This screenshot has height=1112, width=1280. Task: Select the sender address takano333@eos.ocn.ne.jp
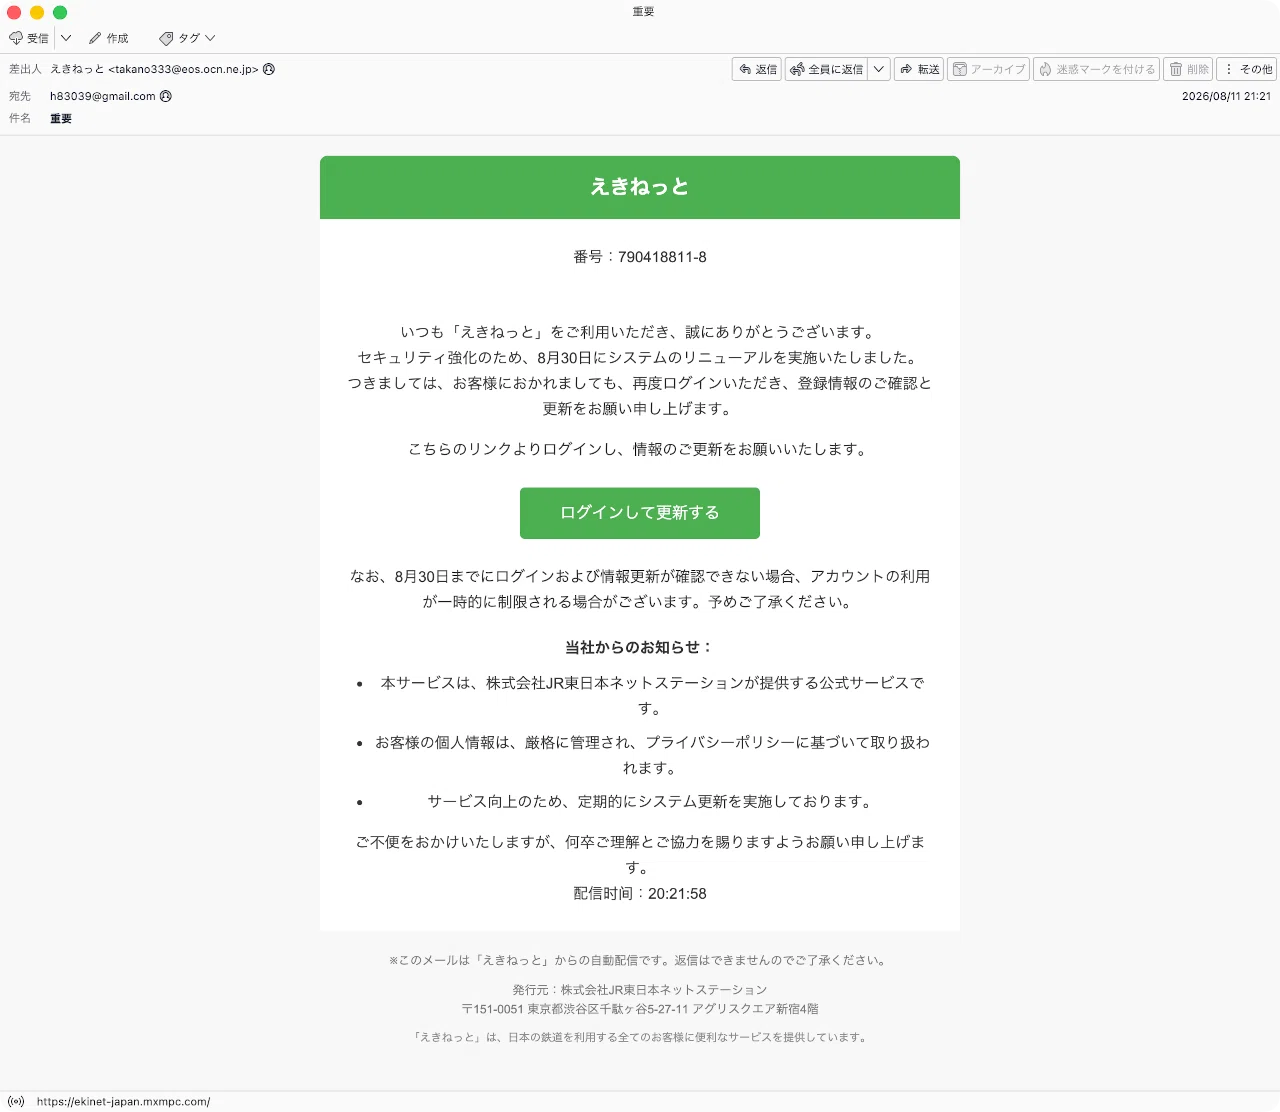click(184, 69)
